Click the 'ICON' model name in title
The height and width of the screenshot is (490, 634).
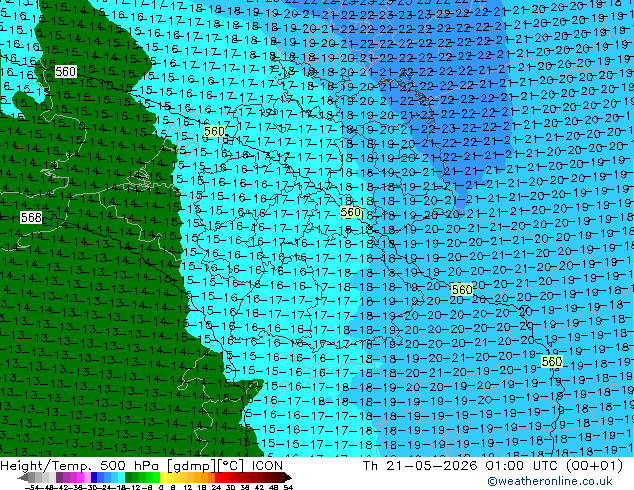(x=267, y=465)
